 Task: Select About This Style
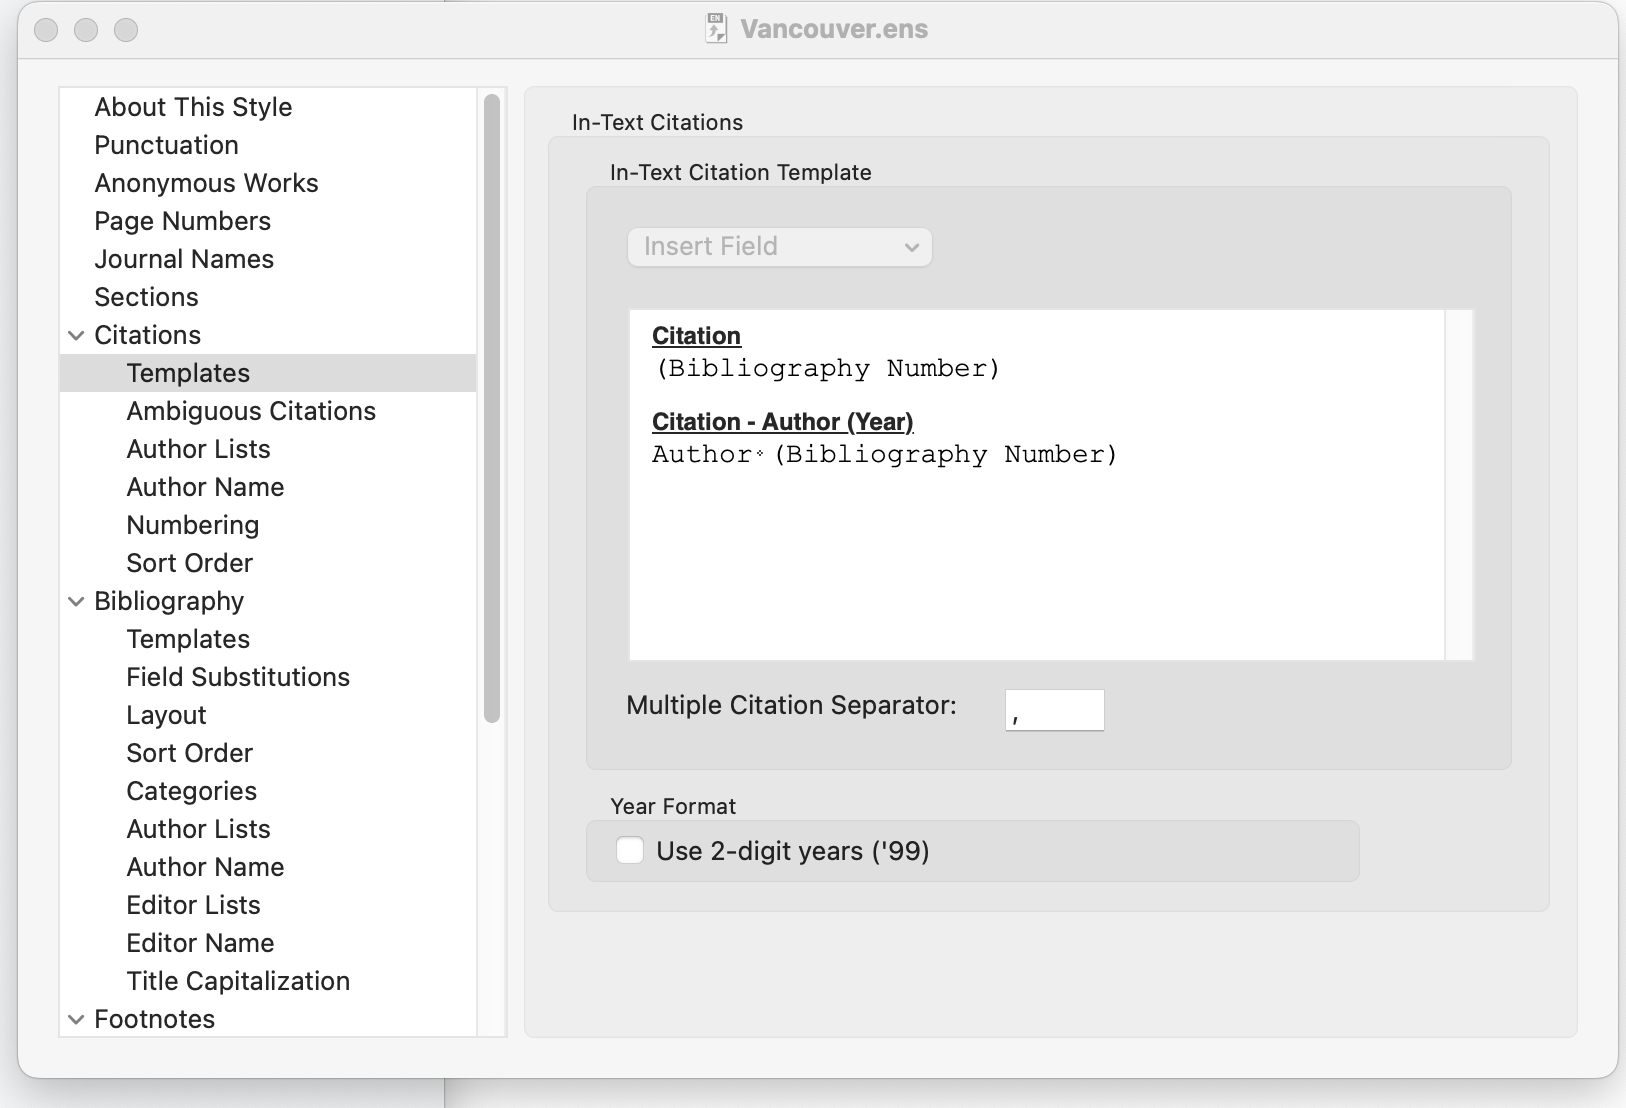(193, 107)
